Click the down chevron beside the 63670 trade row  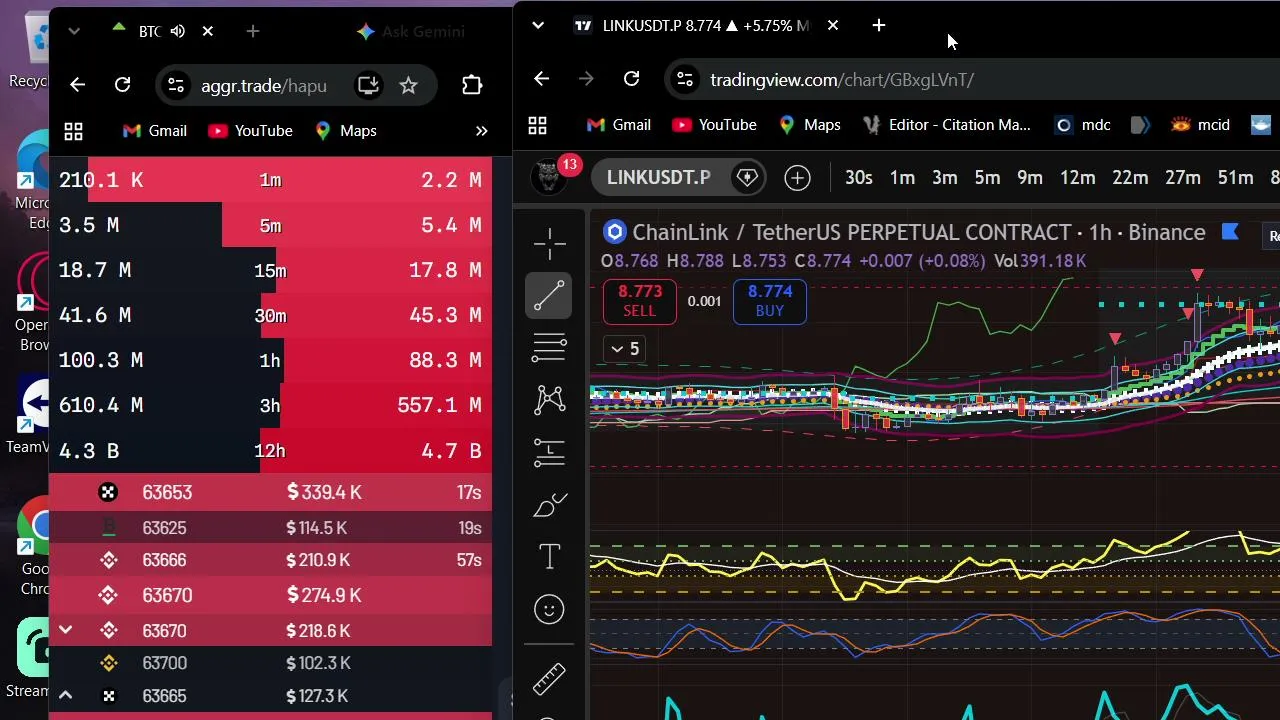point(65,630)
